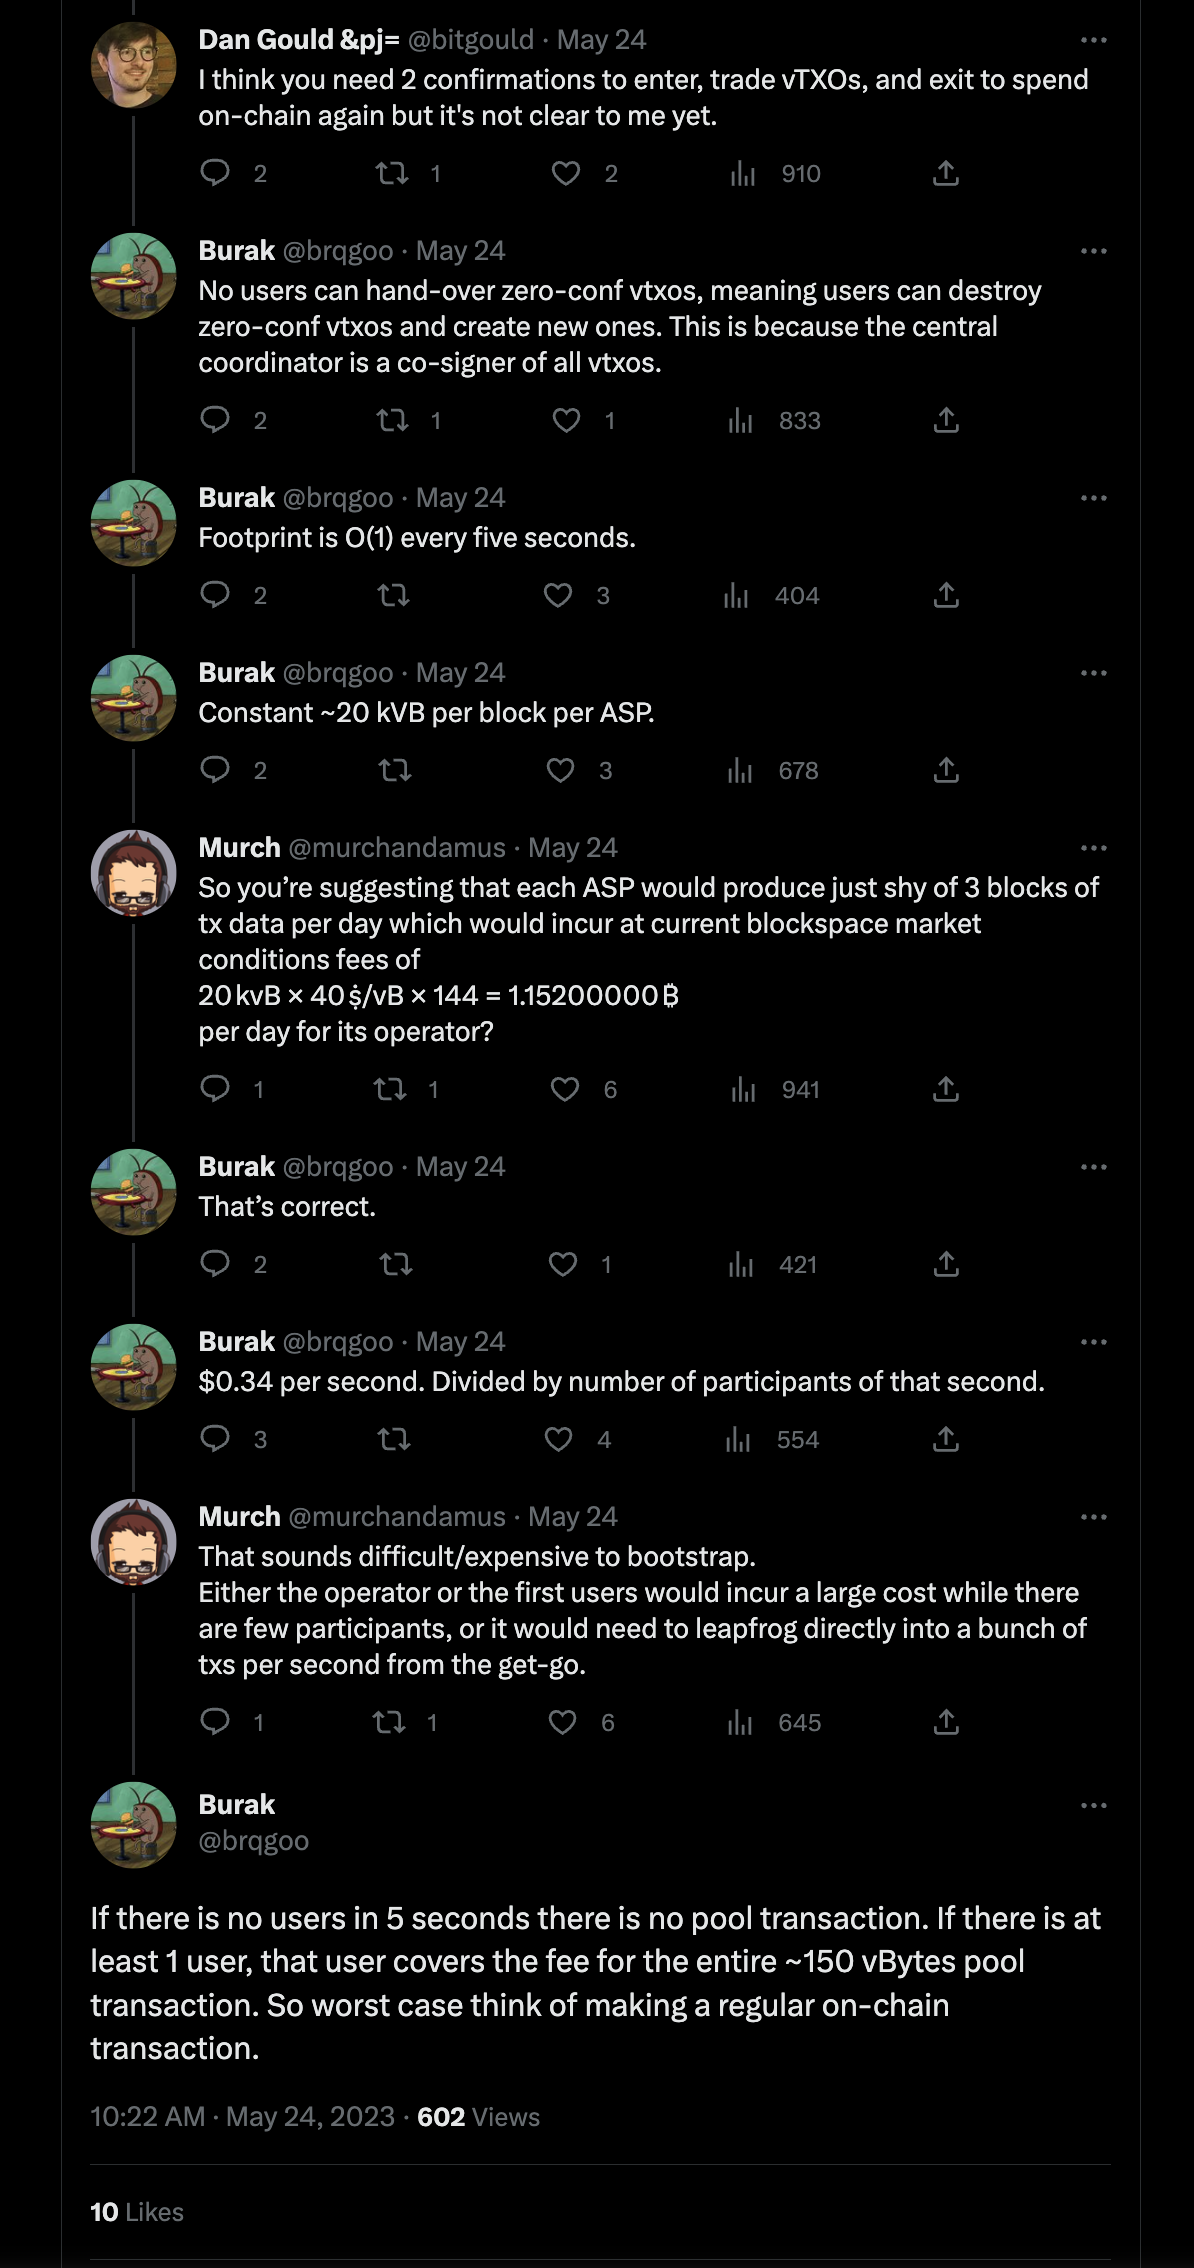Like Burak's "That's correct." tweet
The width and height of the screenshot is (1194, 2268).
pyautogui.click(x=563, y=1264)
